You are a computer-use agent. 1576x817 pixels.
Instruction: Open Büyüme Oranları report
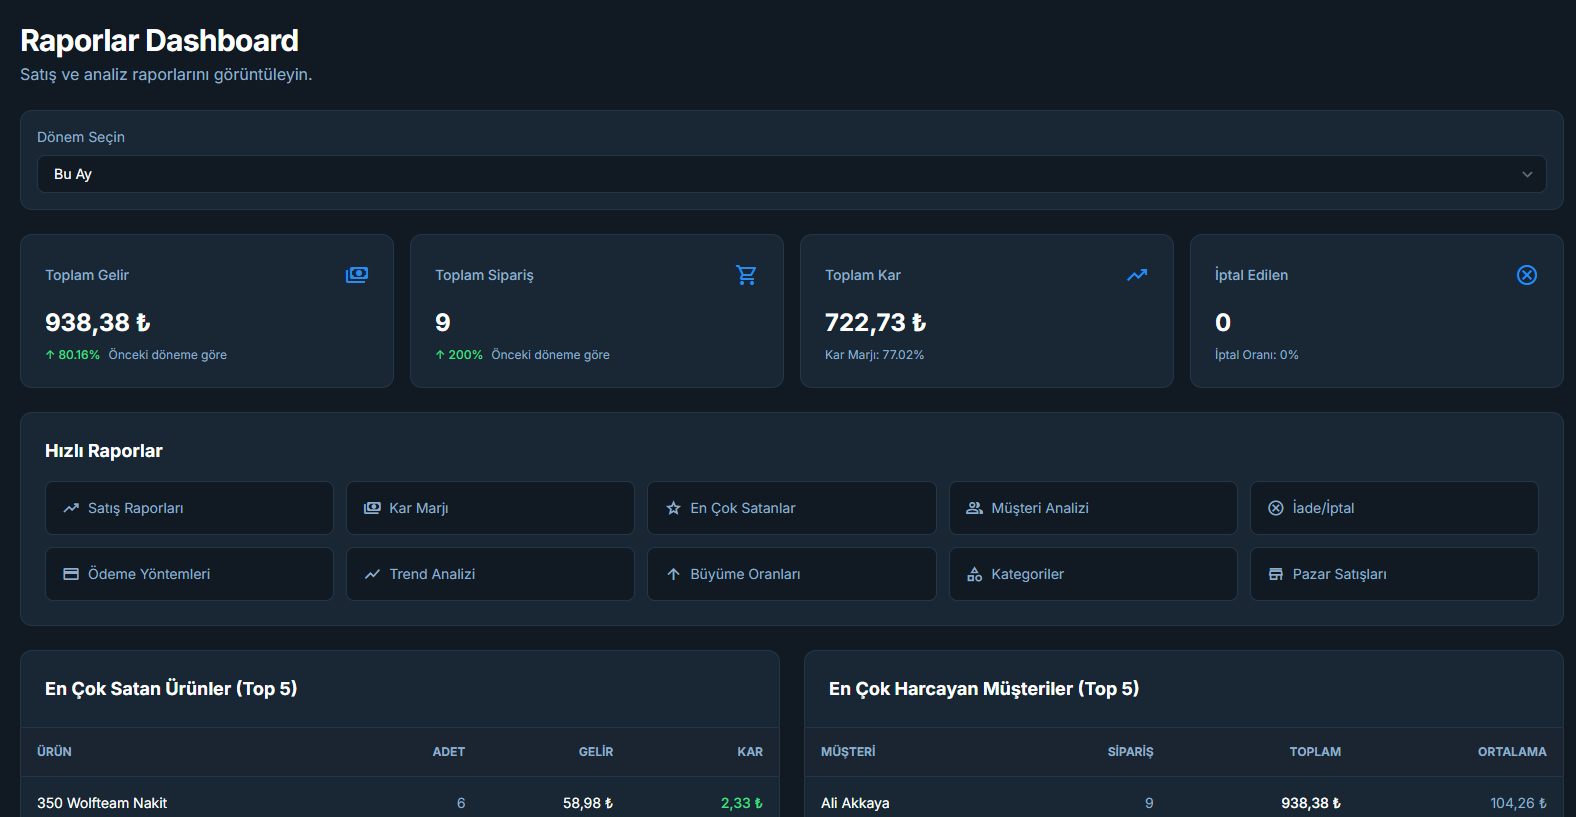point(791,574)
